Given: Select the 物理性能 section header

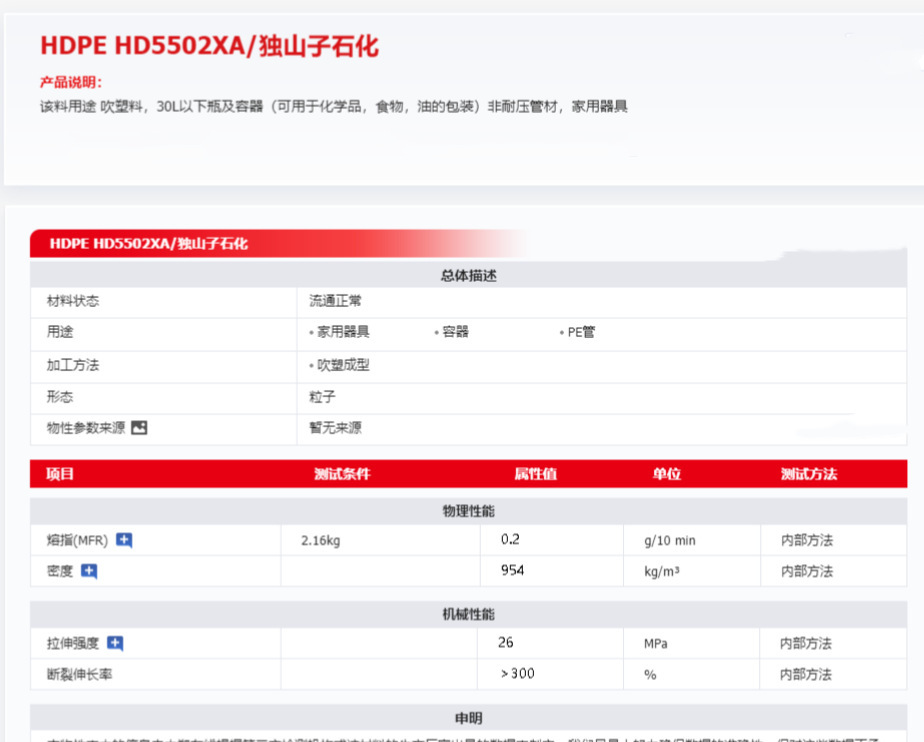Looking at the screenshot, I should [x=468, y=511].
